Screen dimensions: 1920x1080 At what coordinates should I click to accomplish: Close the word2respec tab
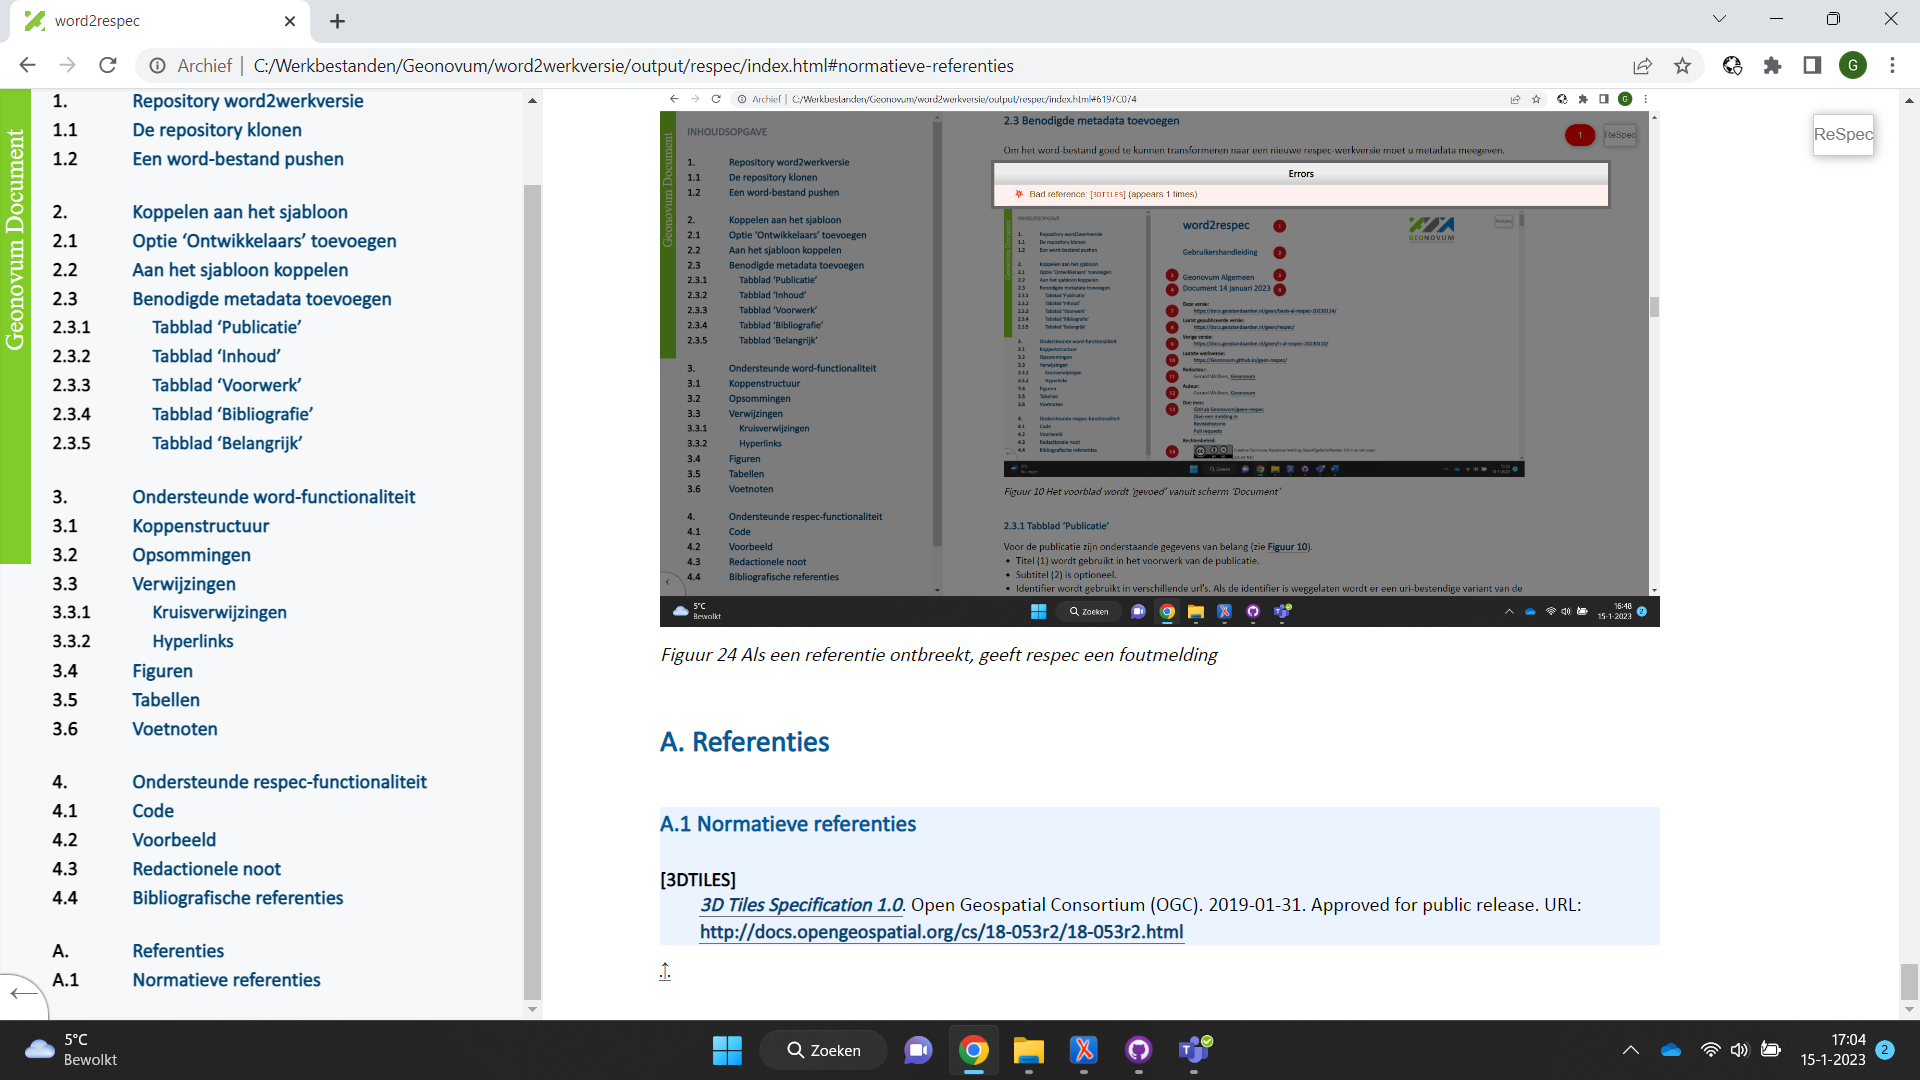coord(290,21)
